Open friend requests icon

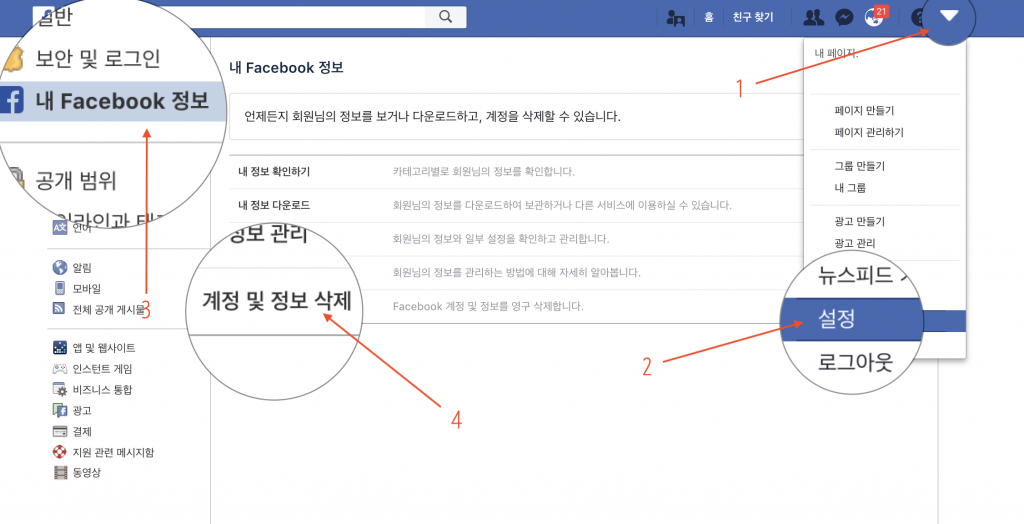(813, 18)
